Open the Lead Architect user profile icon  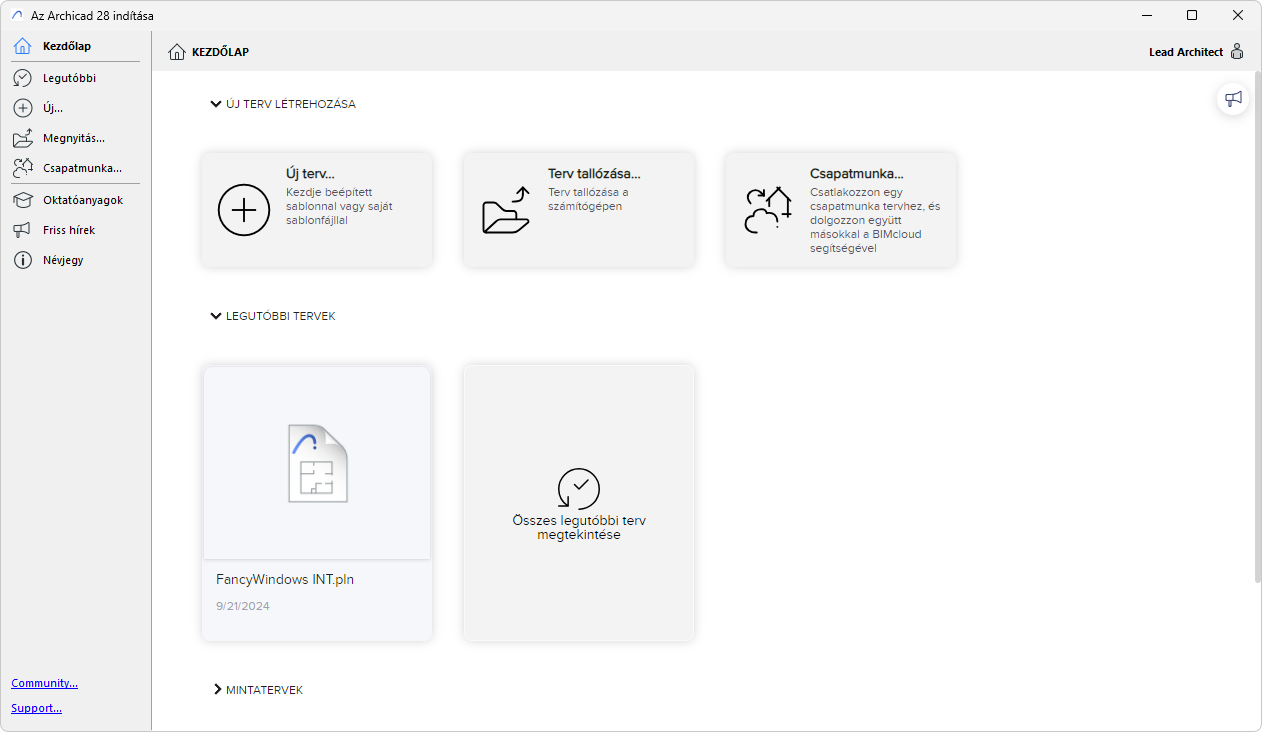pyautogui.click(x=1237, y=52)
